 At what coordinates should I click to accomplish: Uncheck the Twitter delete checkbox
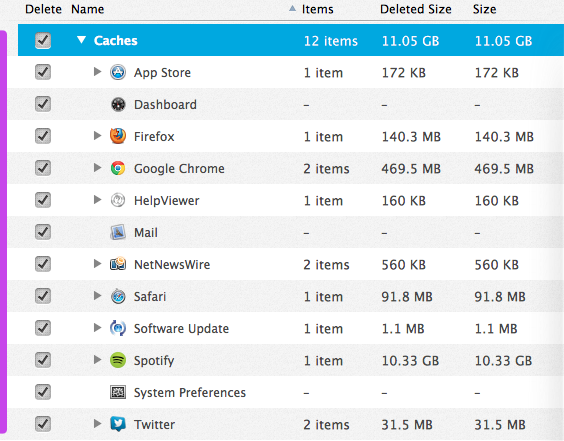coord(43,424)
